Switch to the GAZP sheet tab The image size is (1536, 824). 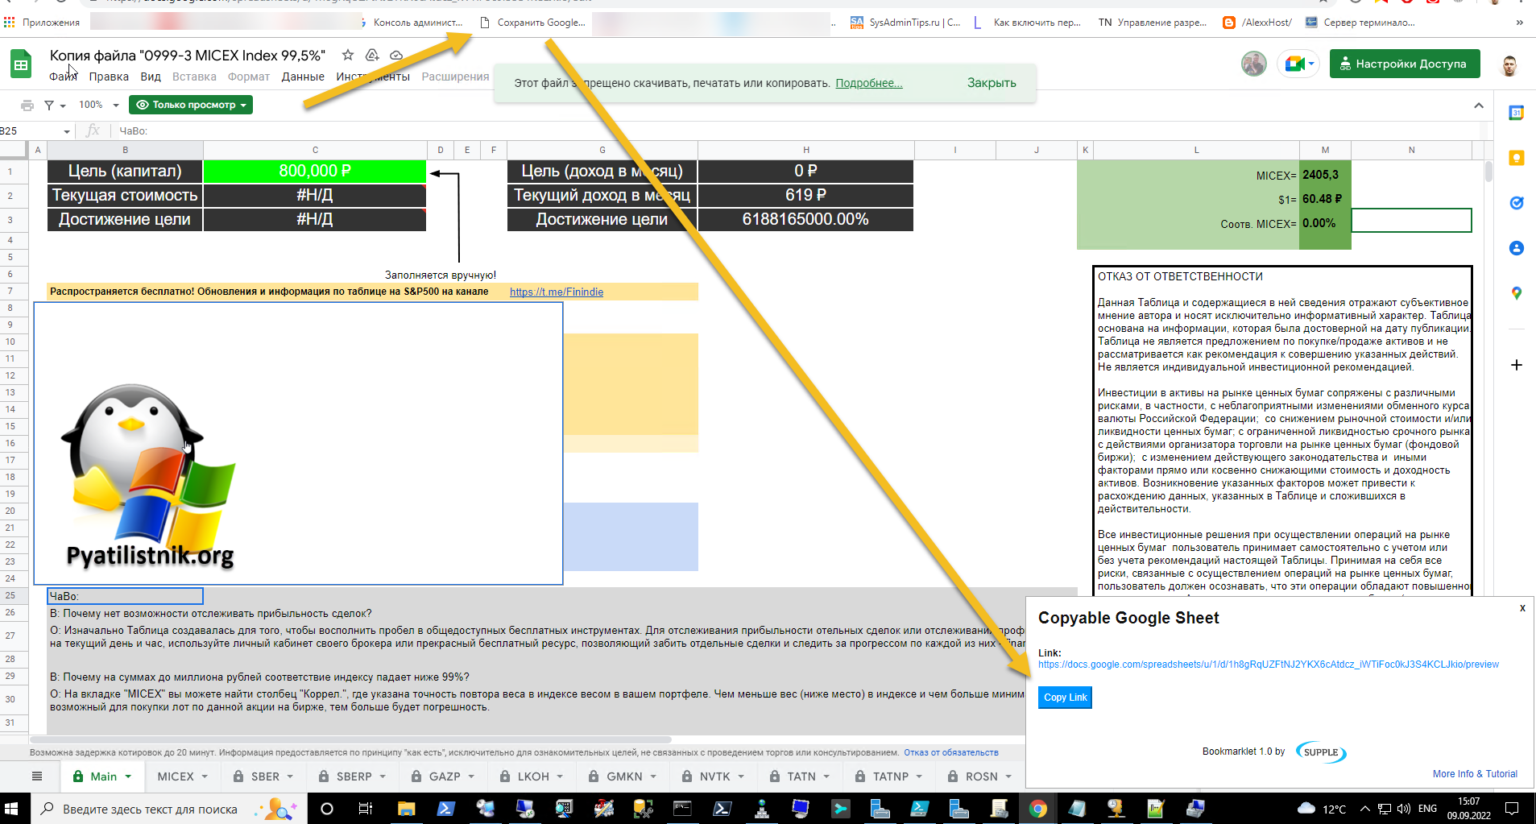pos(444,776)
